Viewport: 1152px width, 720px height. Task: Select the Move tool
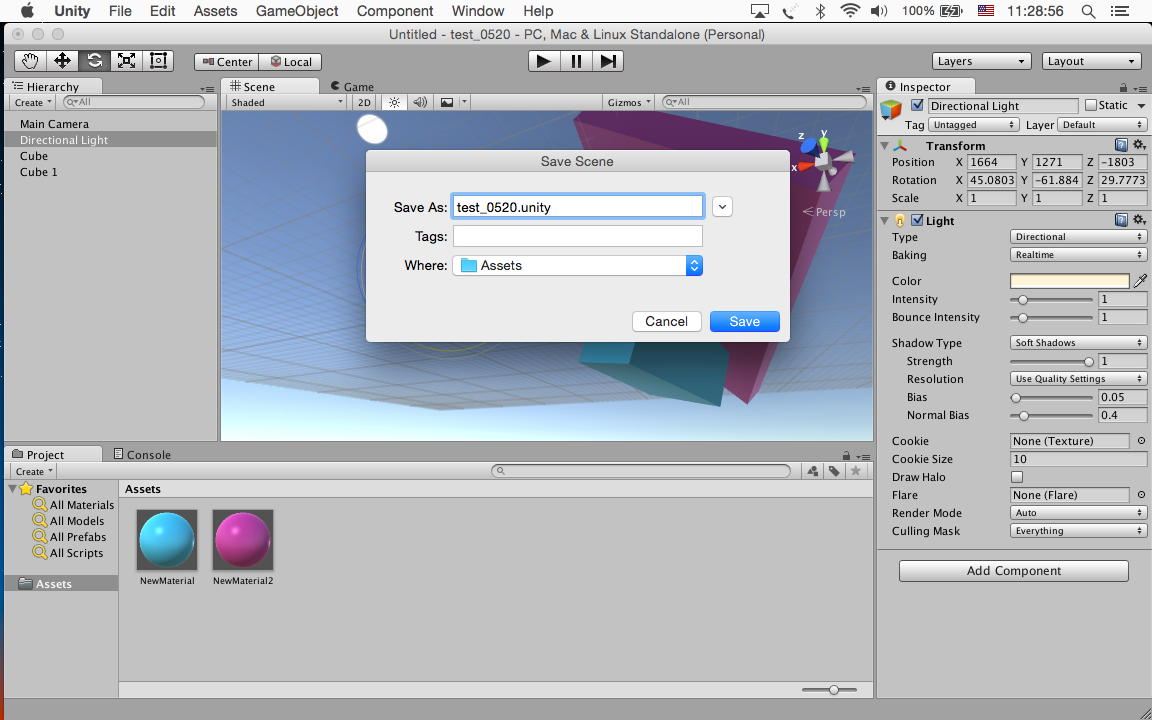pyautogui.click(x=62, y=61)
